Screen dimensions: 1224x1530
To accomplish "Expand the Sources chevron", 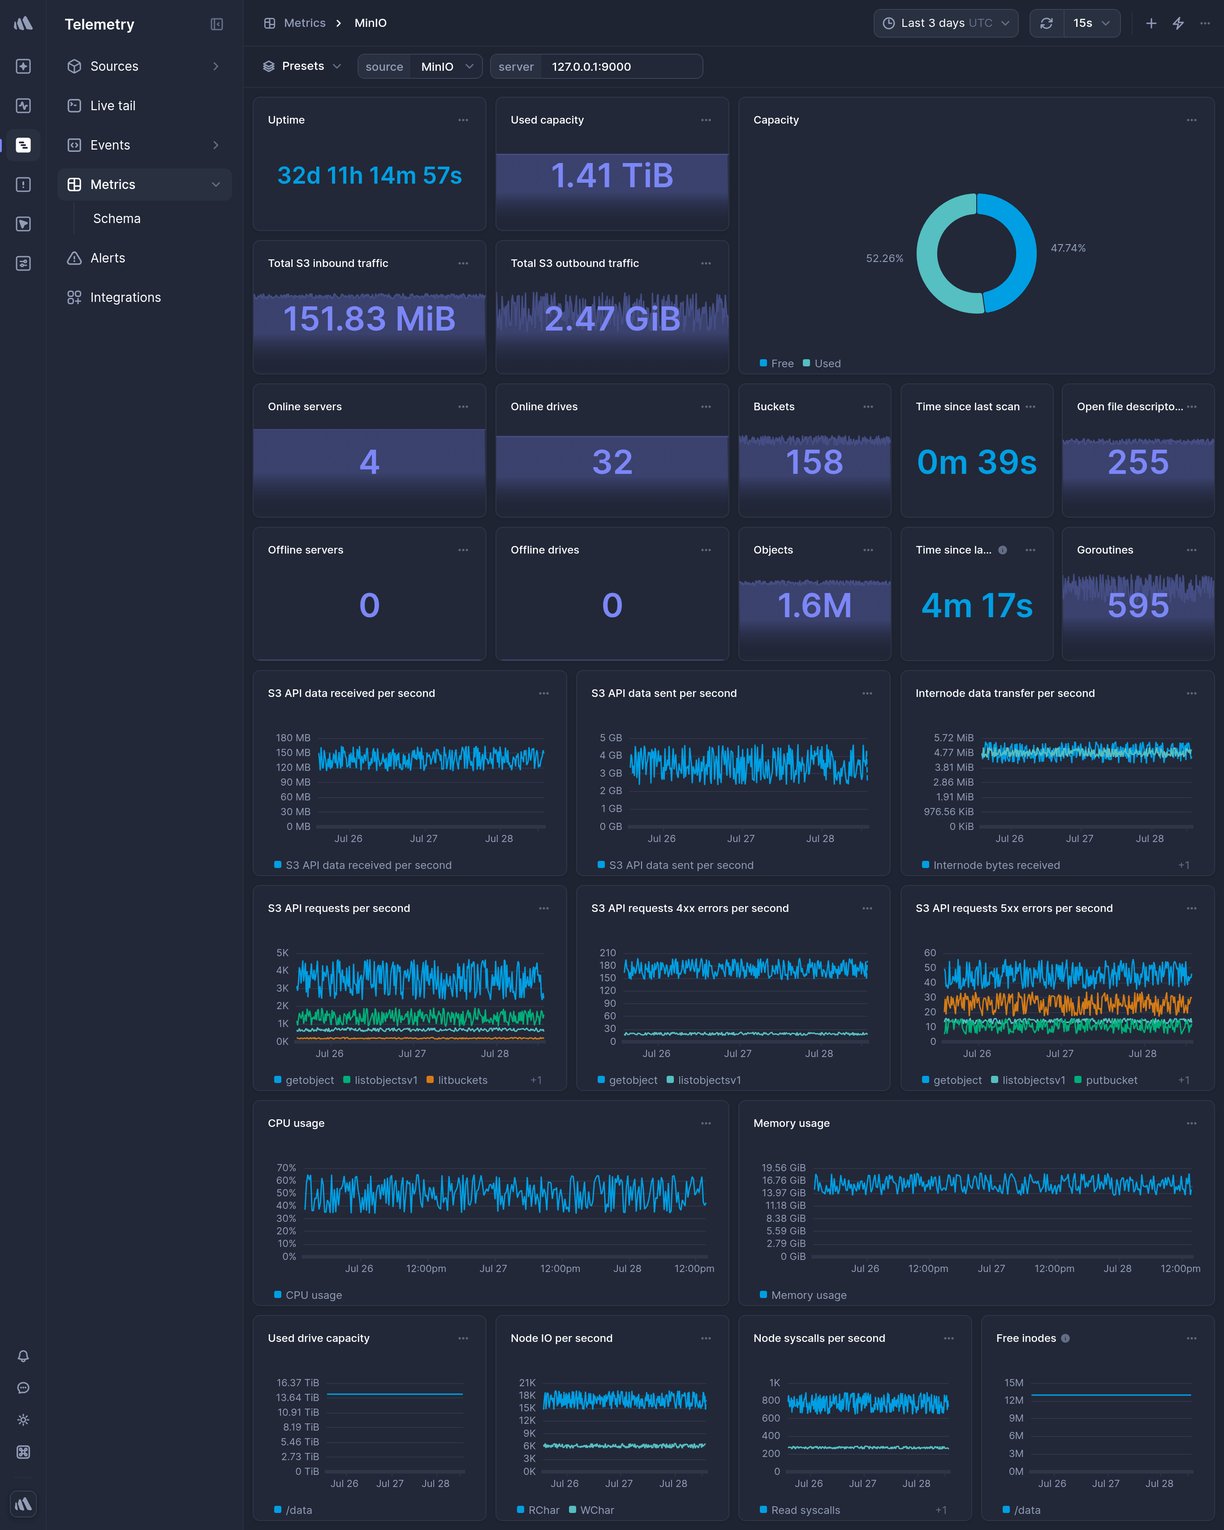I will pos(216,66).
